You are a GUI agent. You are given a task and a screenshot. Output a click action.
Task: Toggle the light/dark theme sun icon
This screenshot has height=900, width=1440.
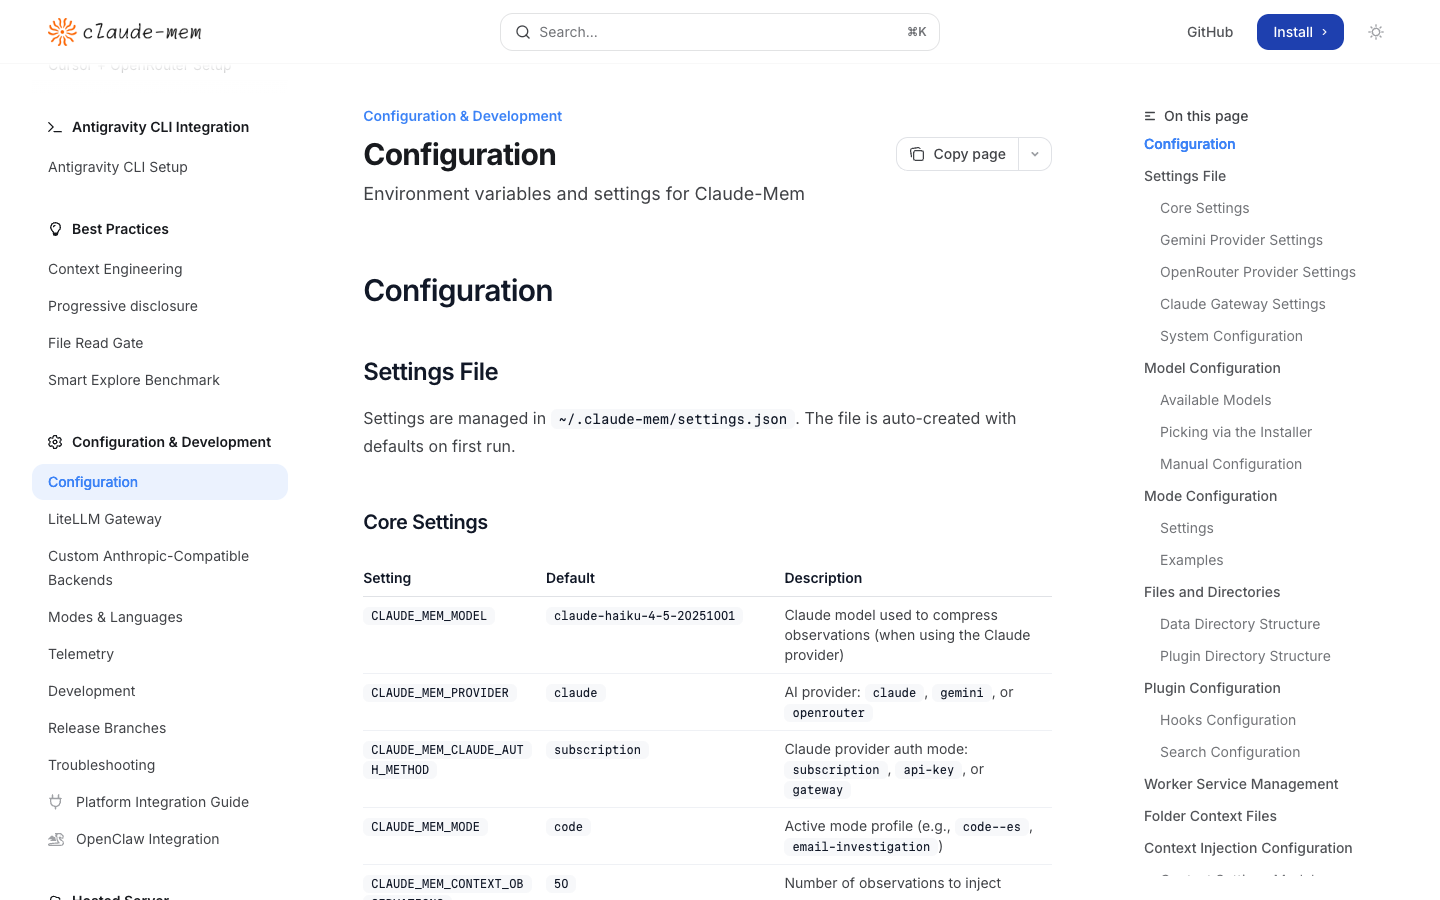click(1376, 32)
